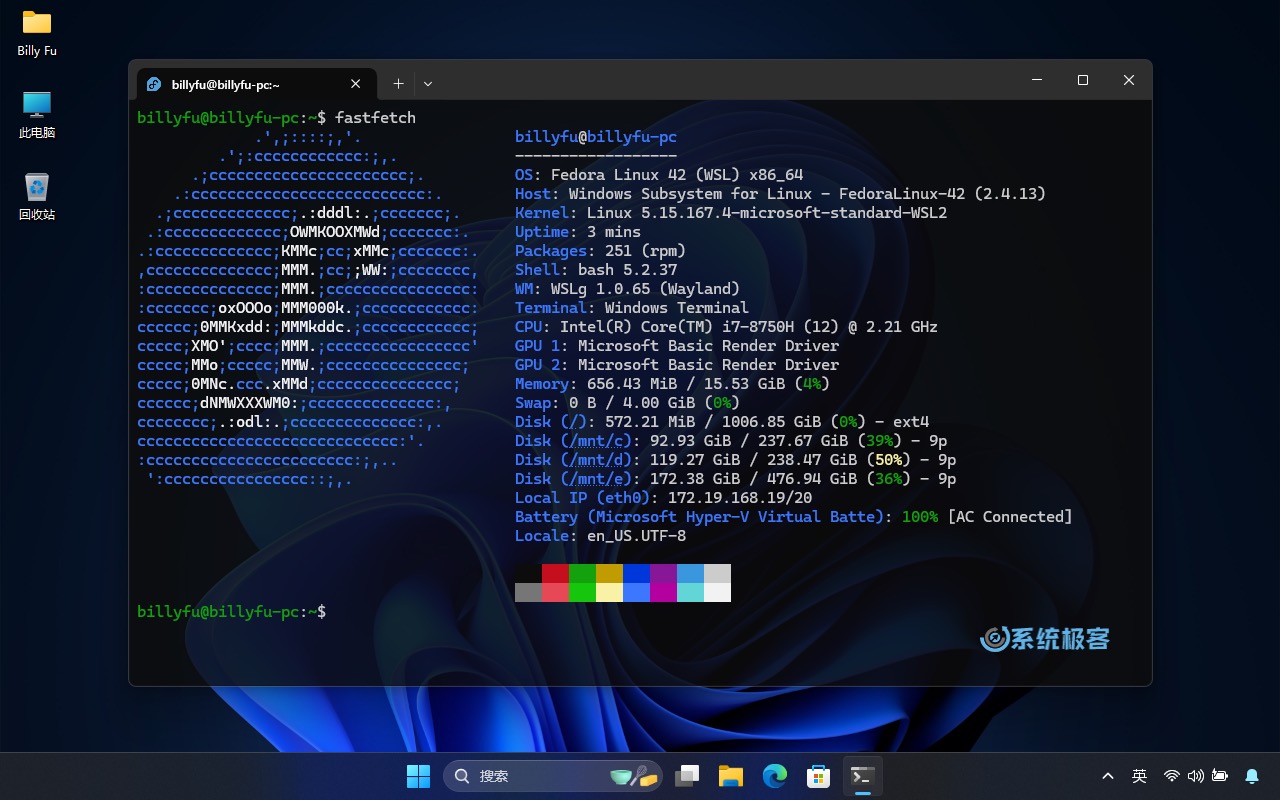The image size is (1280, 800).
Task: Click the taskbar 搜索 search box
Action: click(x=552, y=776)
